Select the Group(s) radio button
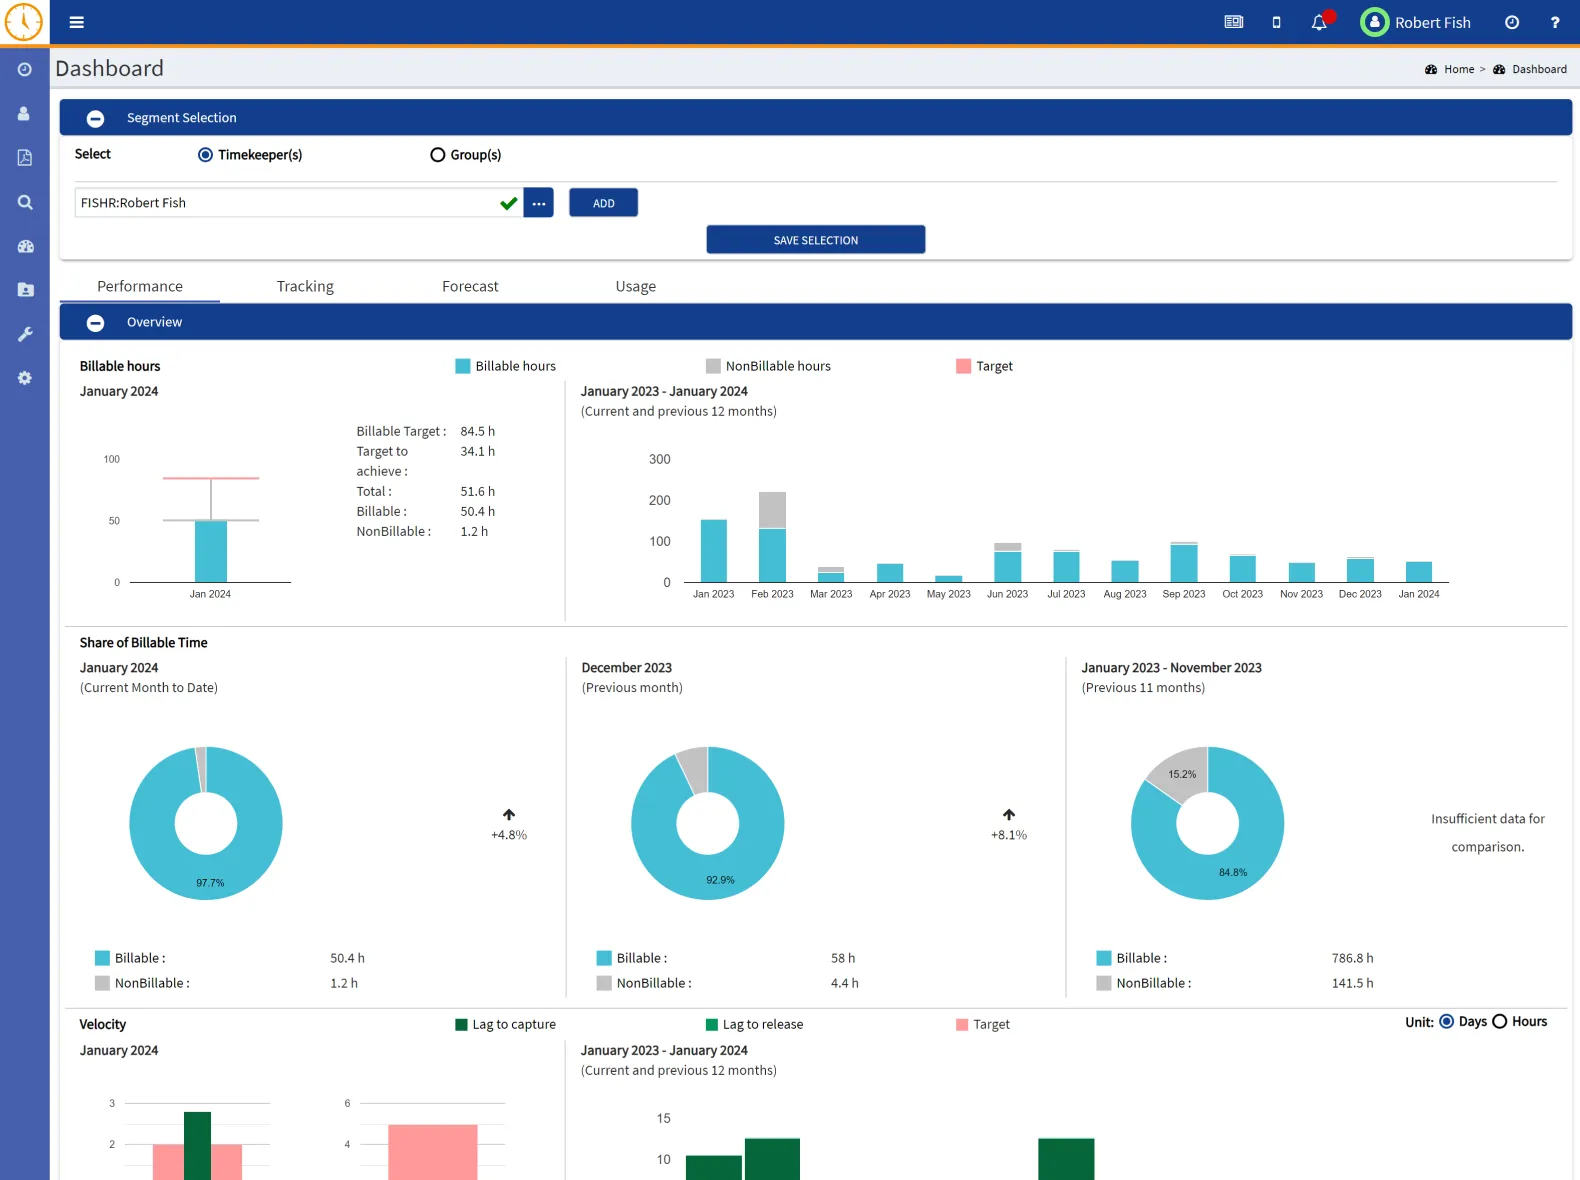Screen dimensions: 1580x1180 click(x=437, y=155)
